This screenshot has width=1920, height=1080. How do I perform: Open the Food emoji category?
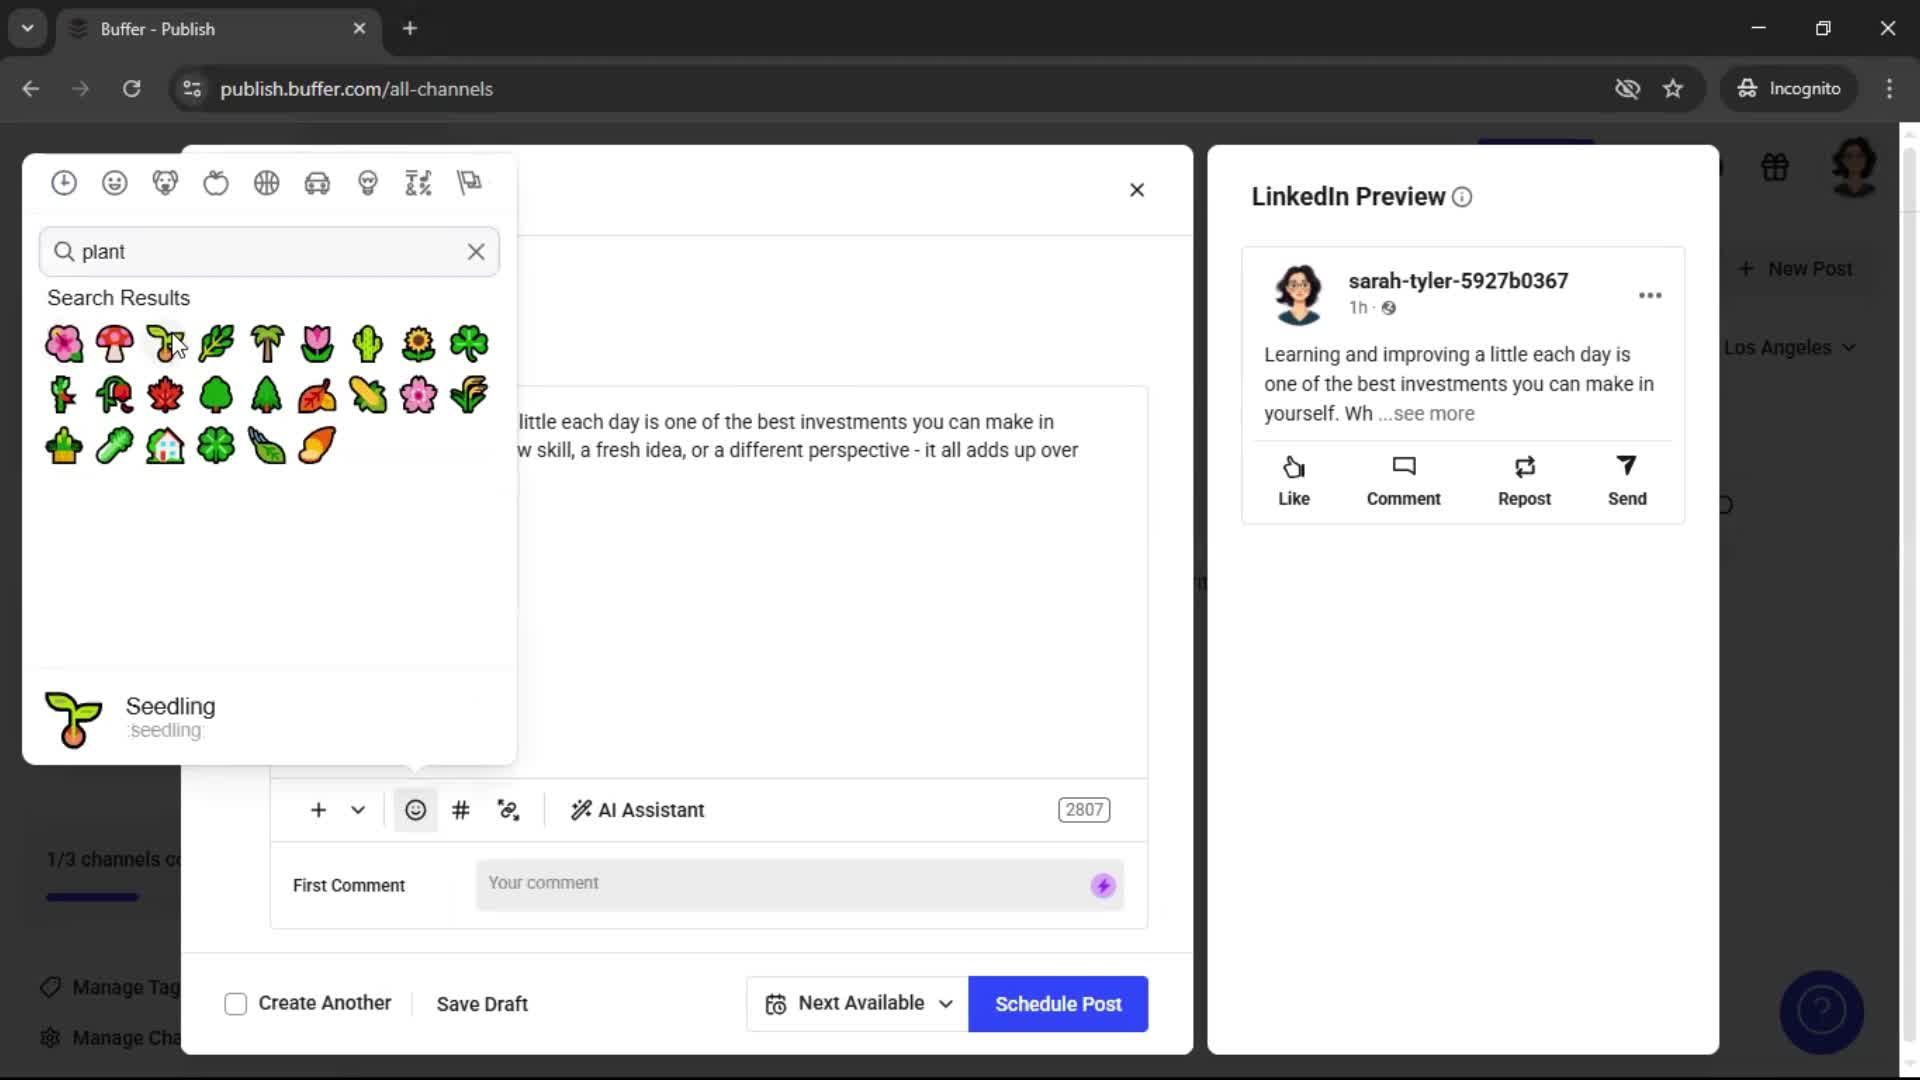216,182
